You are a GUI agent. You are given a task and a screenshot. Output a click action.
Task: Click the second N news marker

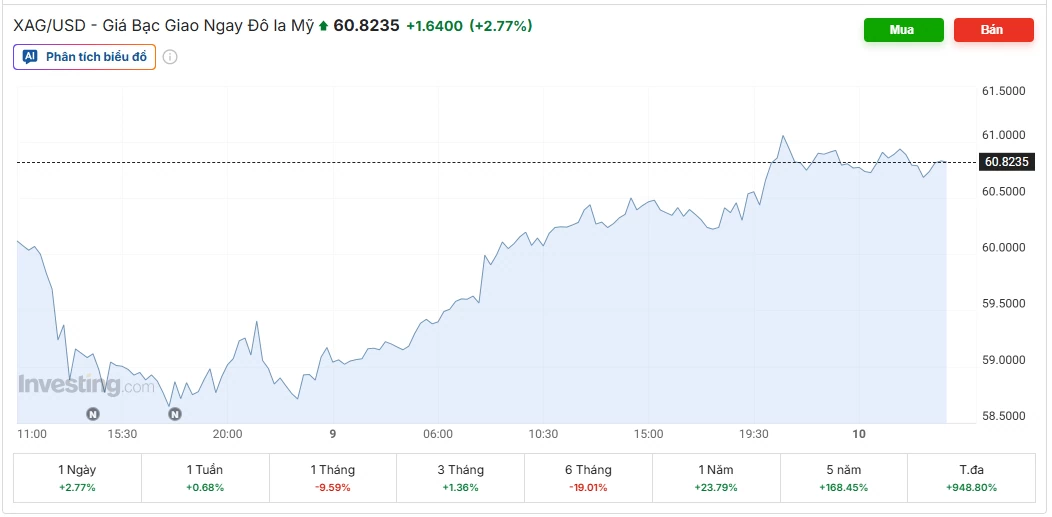[x=174, y=414]
